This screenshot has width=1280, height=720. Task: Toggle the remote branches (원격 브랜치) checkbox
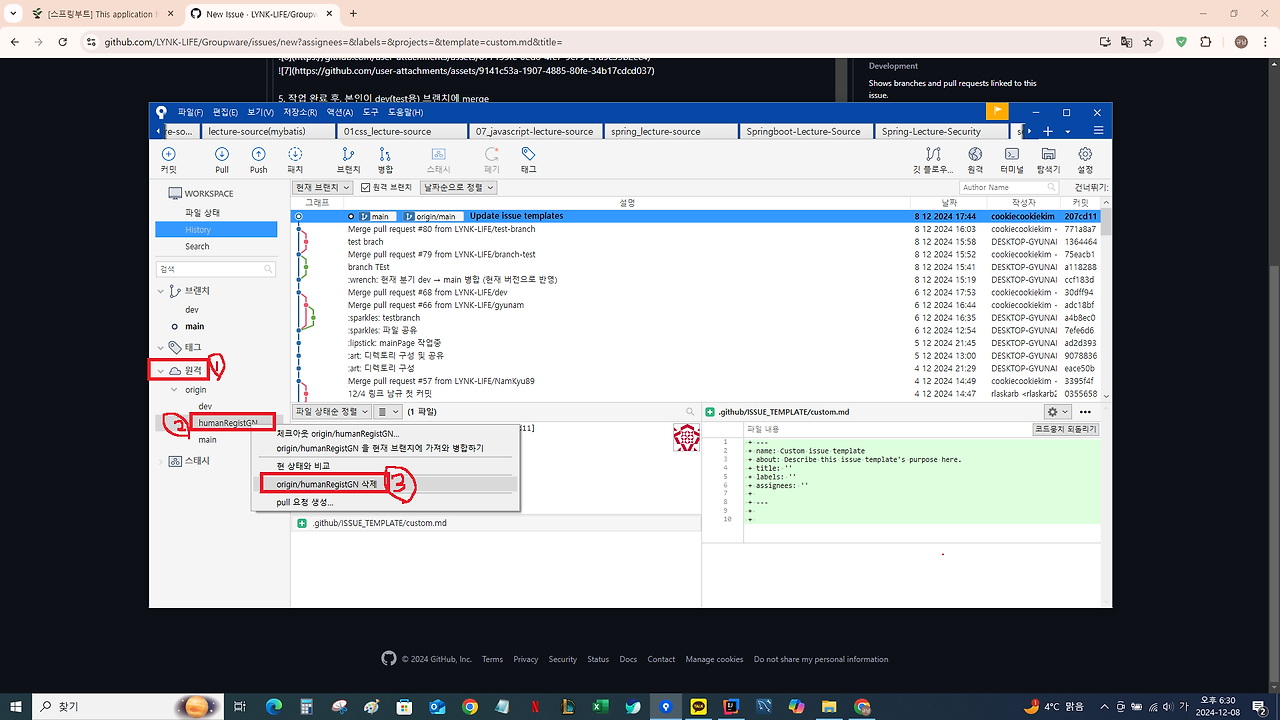[x=366, y=187]
